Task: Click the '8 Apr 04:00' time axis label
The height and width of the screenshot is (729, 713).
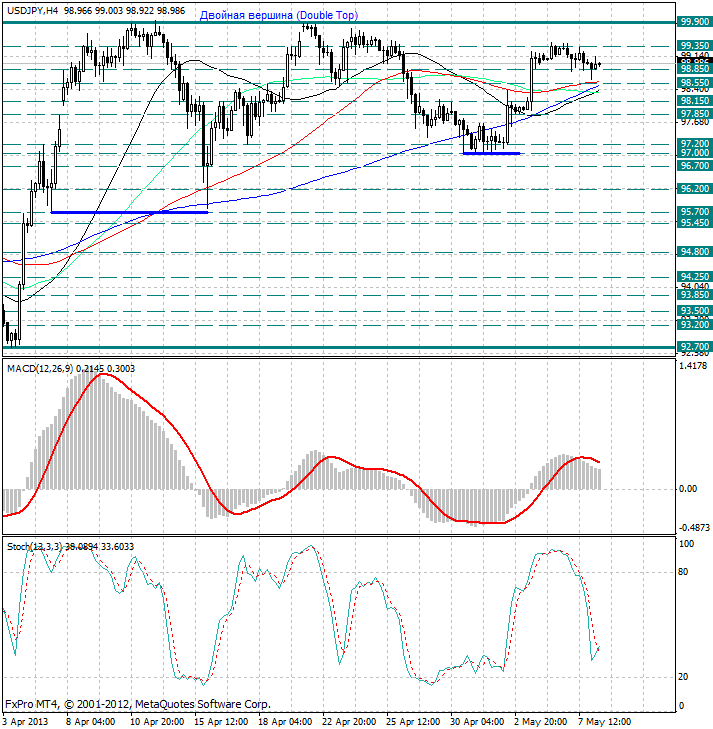Action: point(91,722)
